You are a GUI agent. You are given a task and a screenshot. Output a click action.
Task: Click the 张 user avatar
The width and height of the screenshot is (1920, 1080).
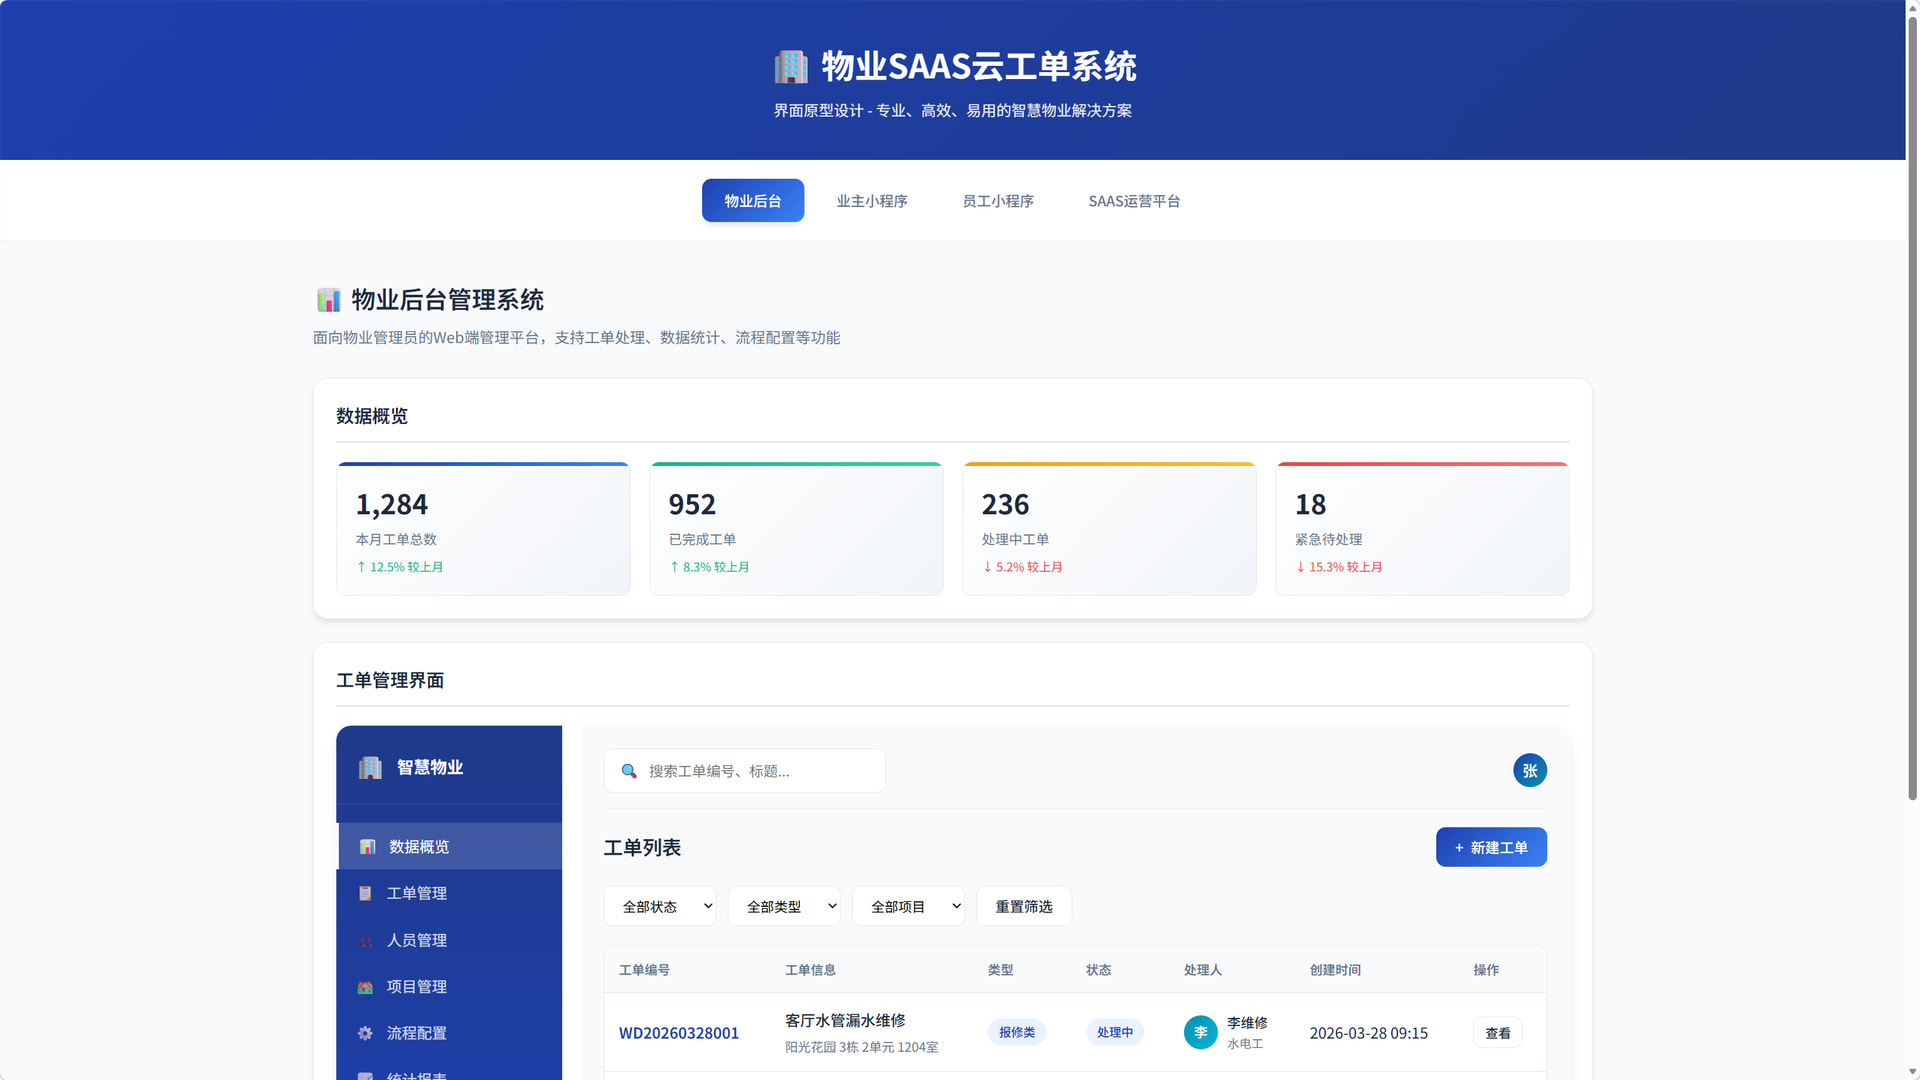point(1529,770)
